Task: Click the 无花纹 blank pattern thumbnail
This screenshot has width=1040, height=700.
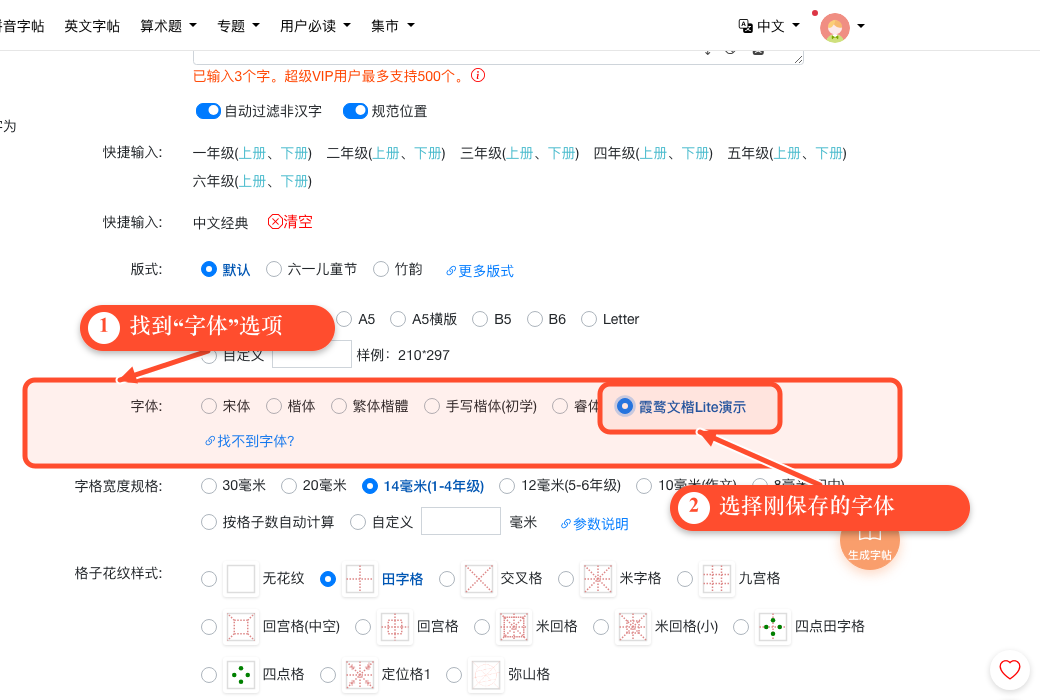Action: pos(241,579)
